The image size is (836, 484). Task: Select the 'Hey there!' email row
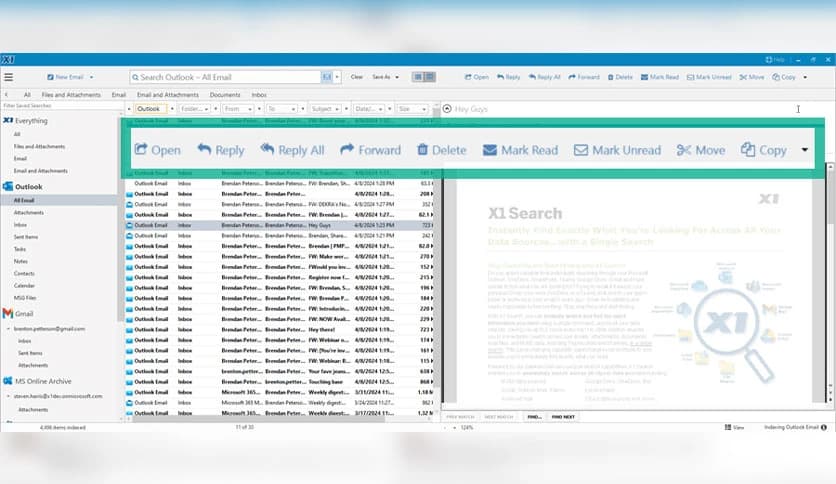pyautogui.click(x=279, y=329)
